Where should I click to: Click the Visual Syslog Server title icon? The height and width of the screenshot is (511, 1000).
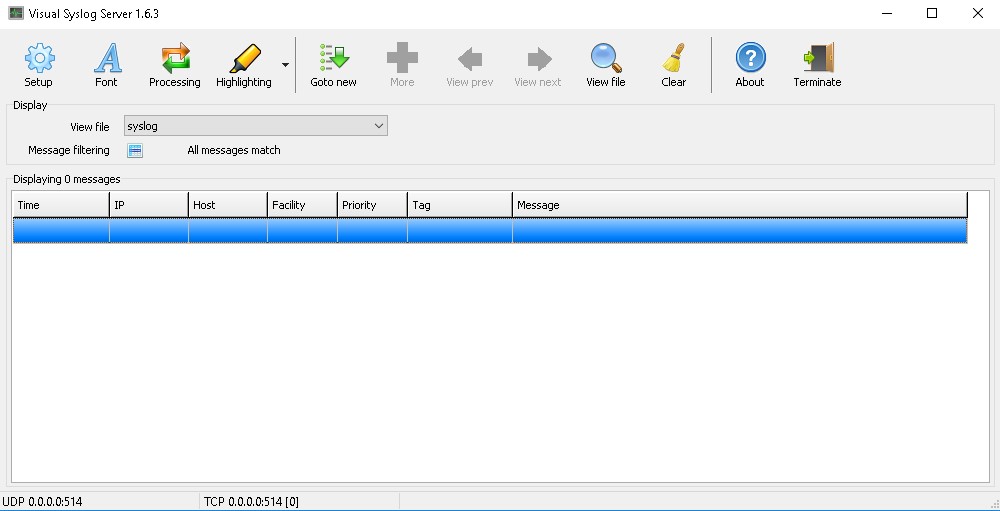(x=15, y=13)
